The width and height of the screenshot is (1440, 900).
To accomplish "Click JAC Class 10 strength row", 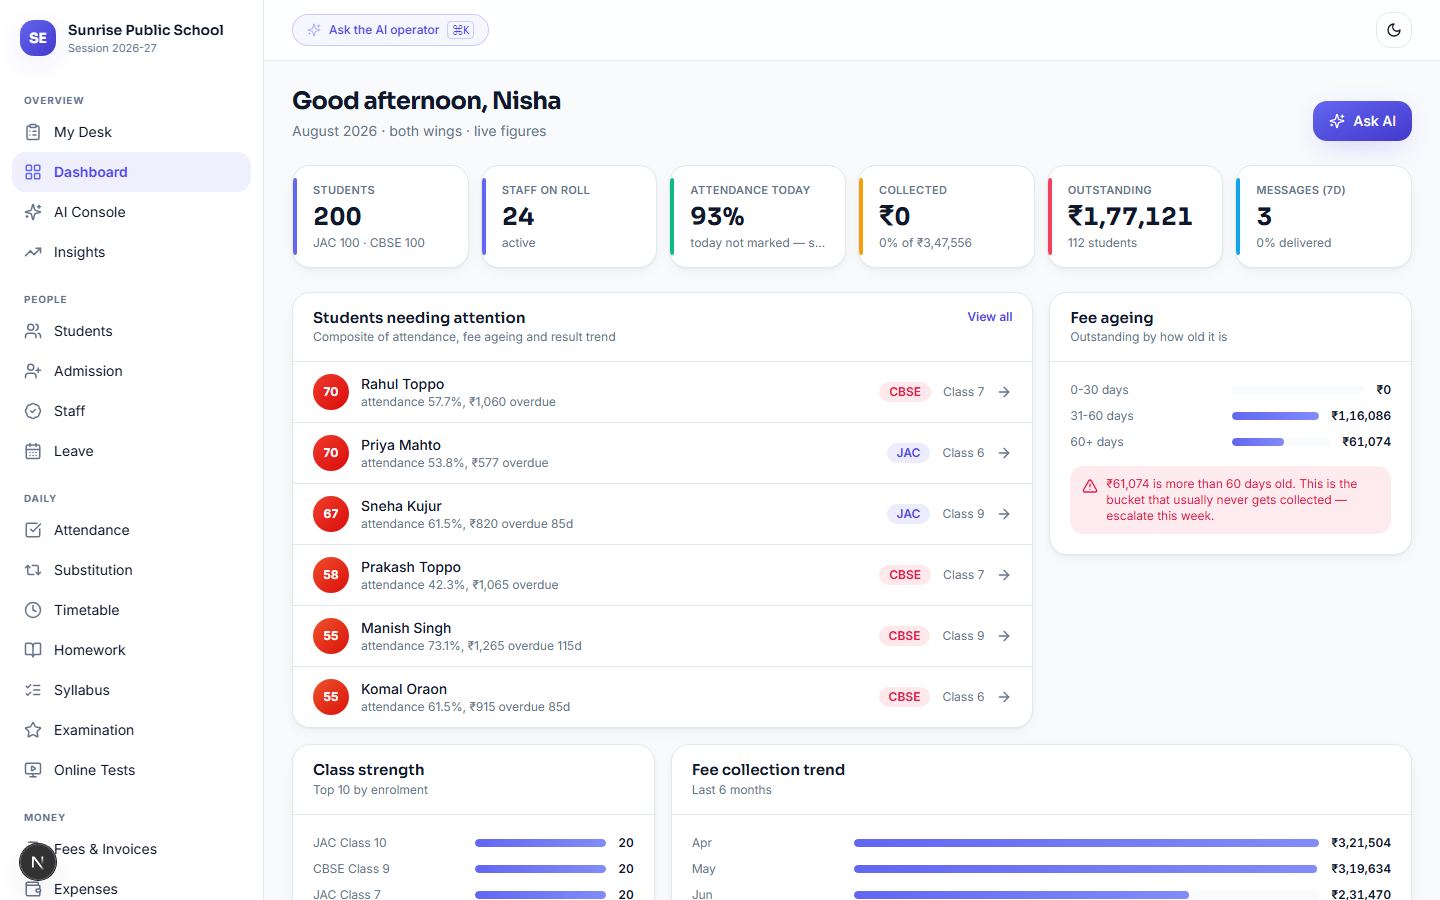I will 473,843.
